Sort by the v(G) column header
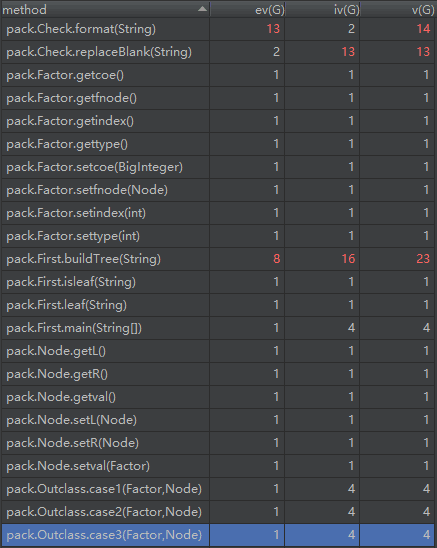Image resolution: width=437 pixels, height=548 pixels. [x=397, y=9]
